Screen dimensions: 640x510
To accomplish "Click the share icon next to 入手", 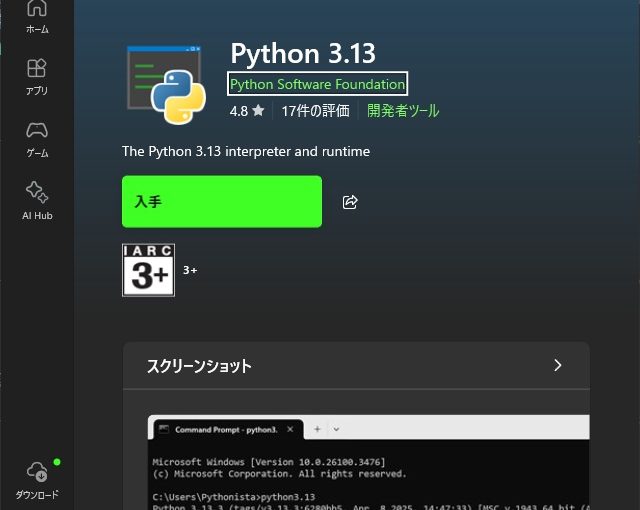I will 350,202.
